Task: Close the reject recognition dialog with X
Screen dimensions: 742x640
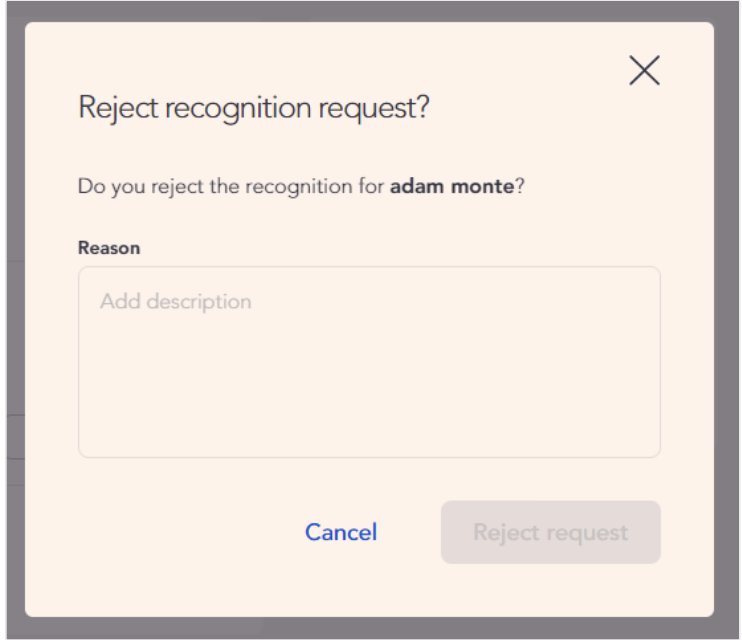Action: (x=644, y=70)
